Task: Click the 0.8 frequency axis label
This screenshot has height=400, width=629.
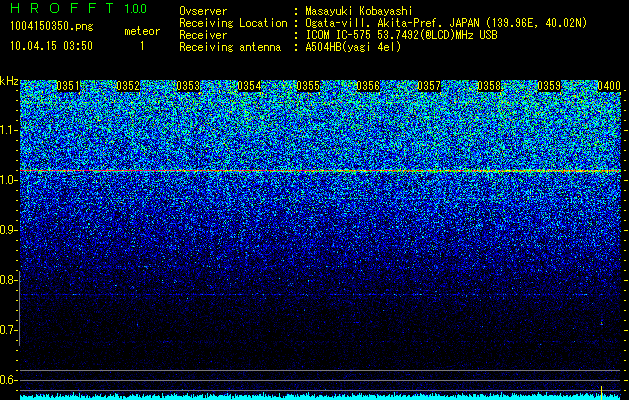Action: tap(8, 280)
